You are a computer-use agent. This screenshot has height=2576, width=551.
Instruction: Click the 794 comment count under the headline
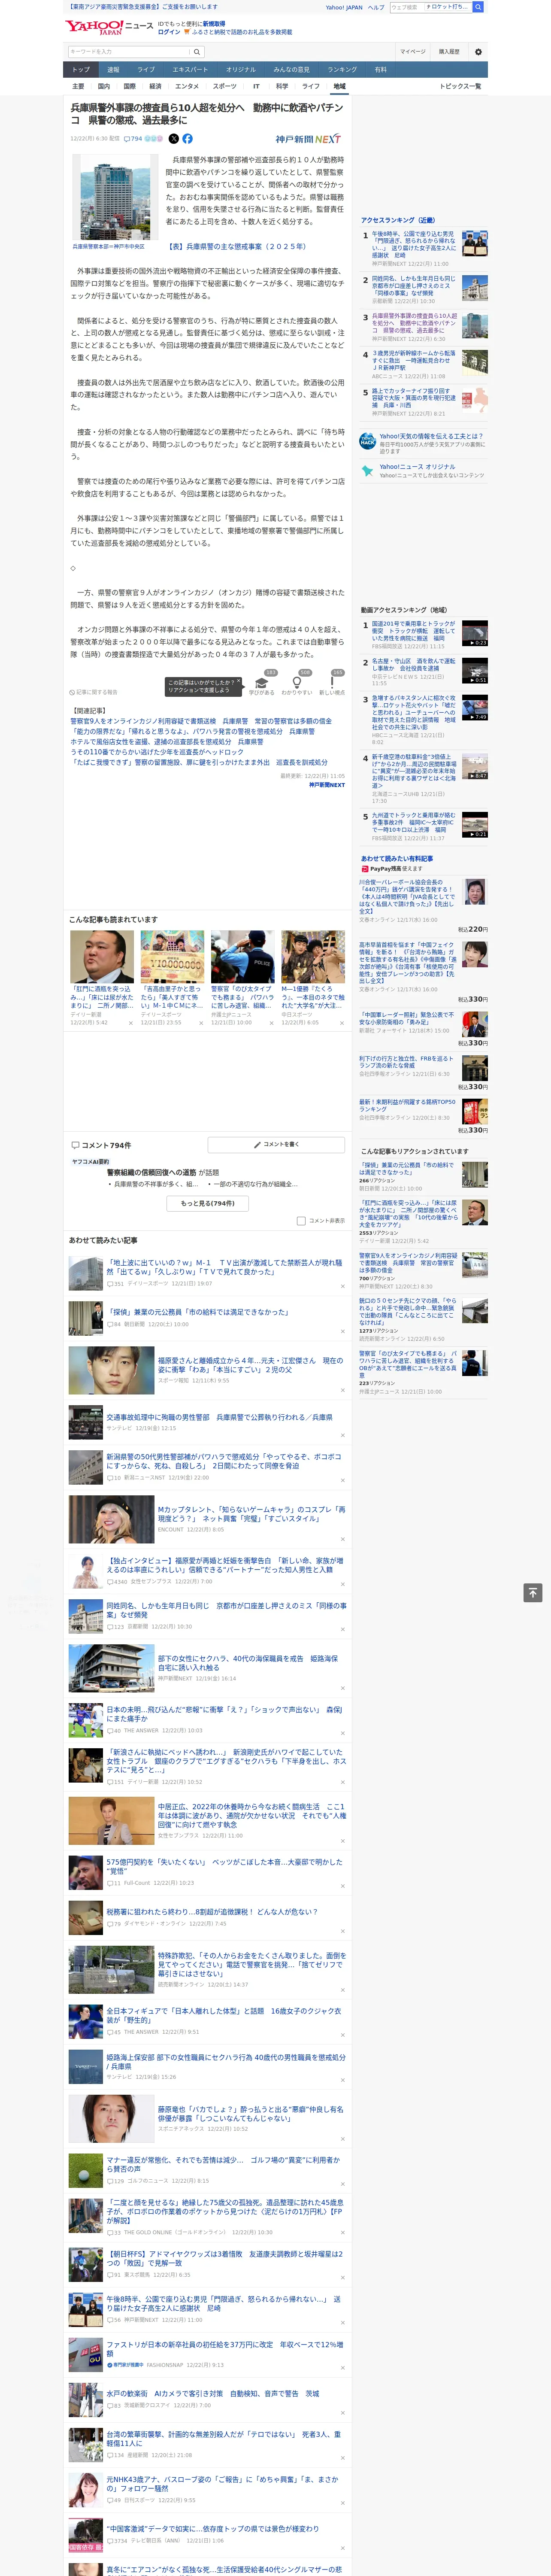[133, 139]
